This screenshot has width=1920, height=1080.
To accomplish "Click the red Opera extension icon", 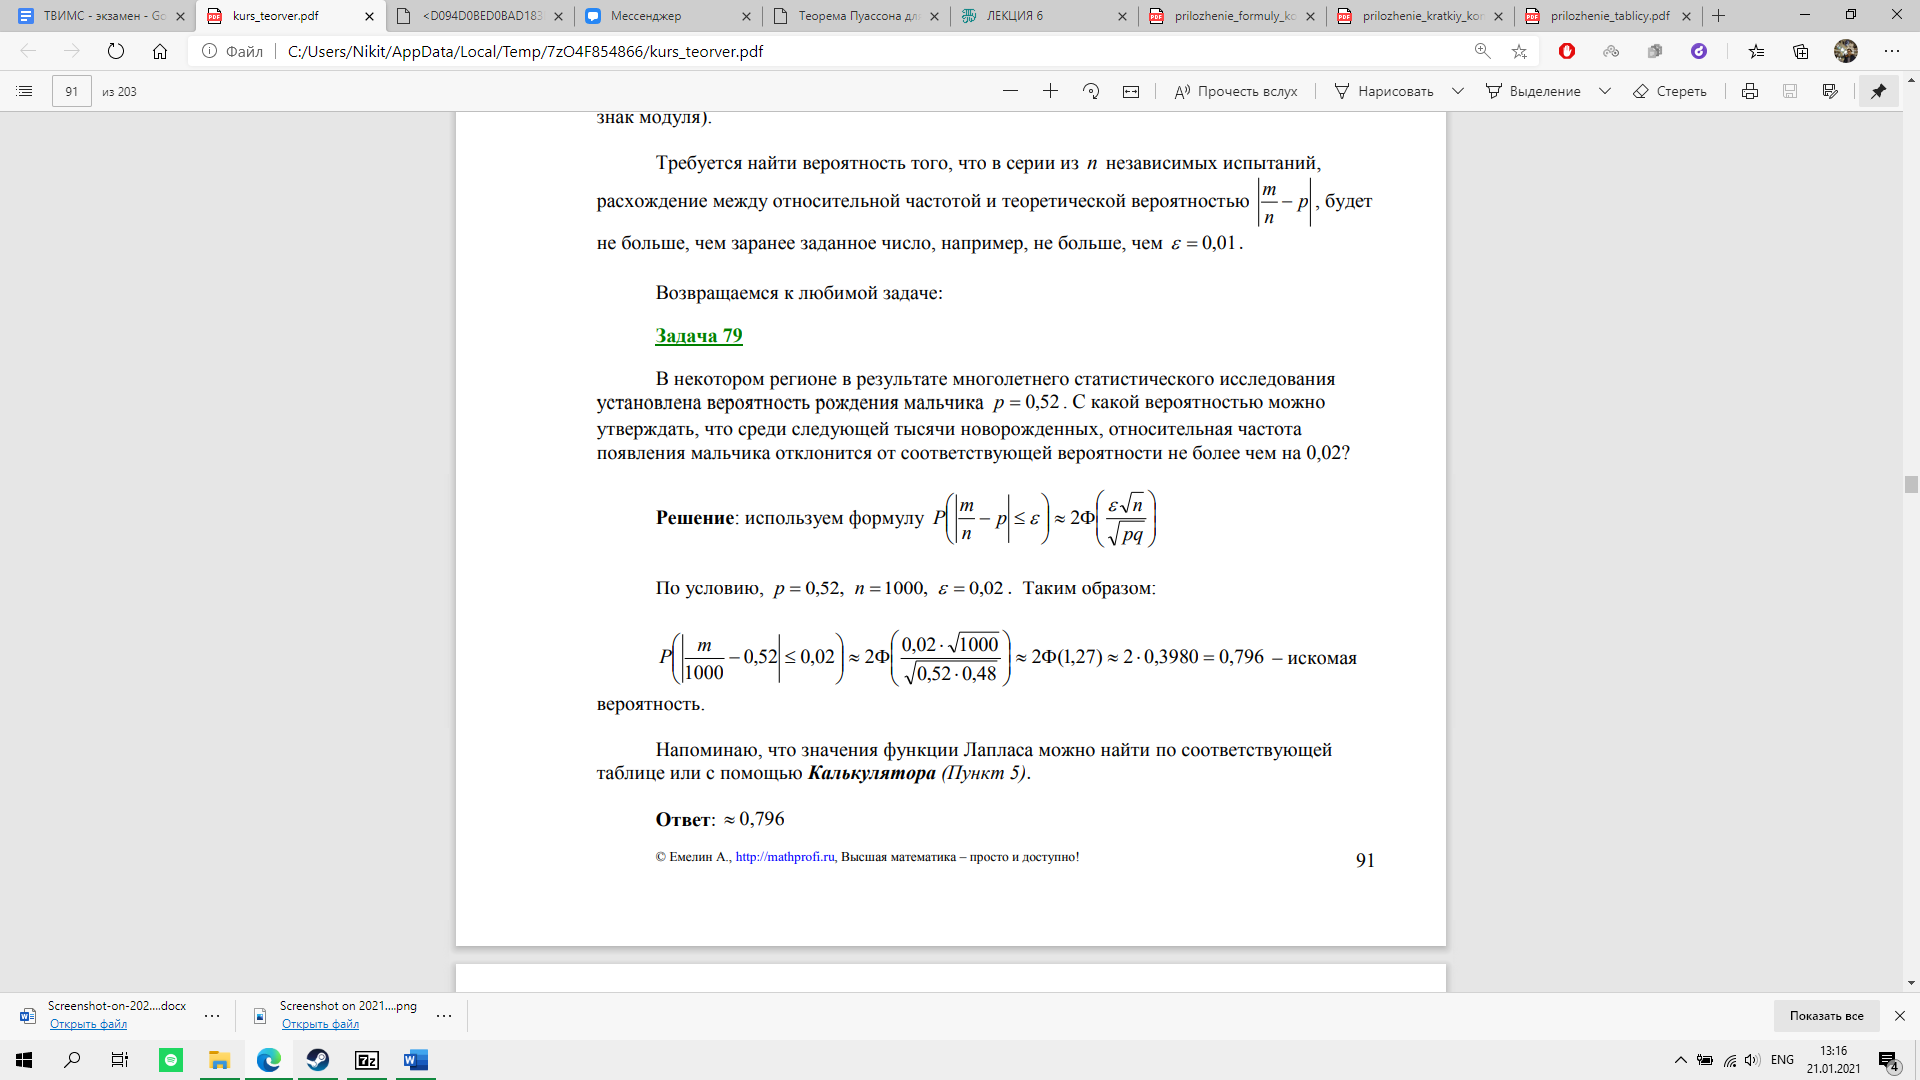I will pyautogui.click(x=1567, y=51).
